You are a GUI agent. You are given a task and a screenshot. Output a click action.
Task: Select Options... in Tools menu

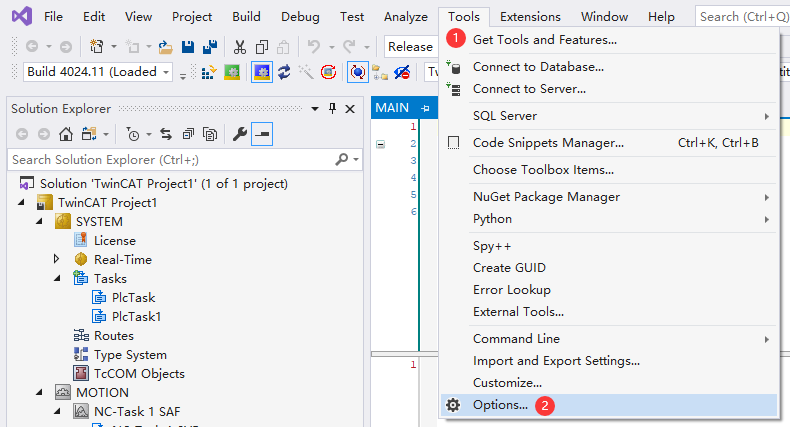point(609,405)
